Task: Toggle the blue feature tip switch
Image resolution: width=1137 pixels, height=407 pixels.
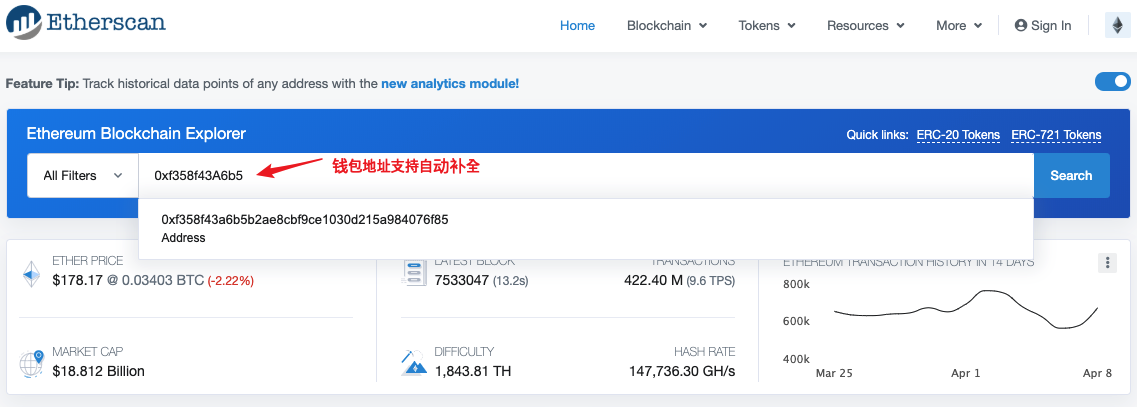Action: [1112, 81]
